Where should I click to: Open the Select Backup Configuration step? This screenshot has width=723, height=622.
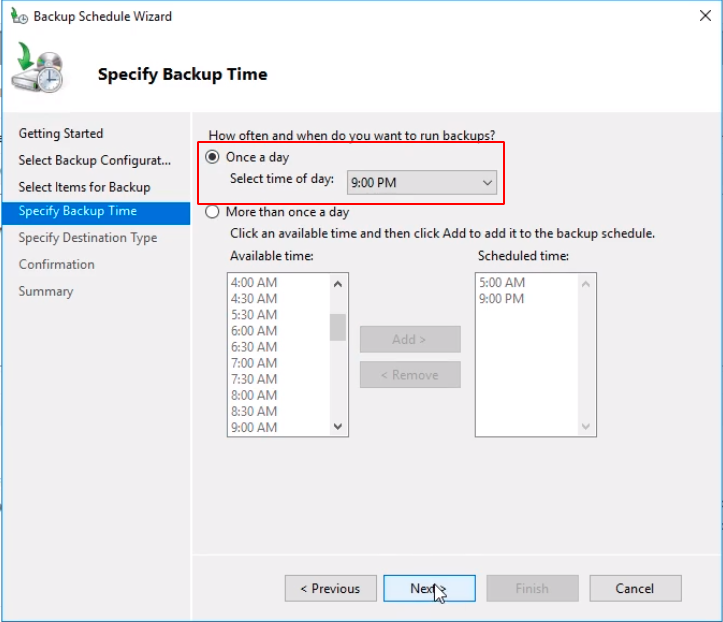(x=95, y=160)
